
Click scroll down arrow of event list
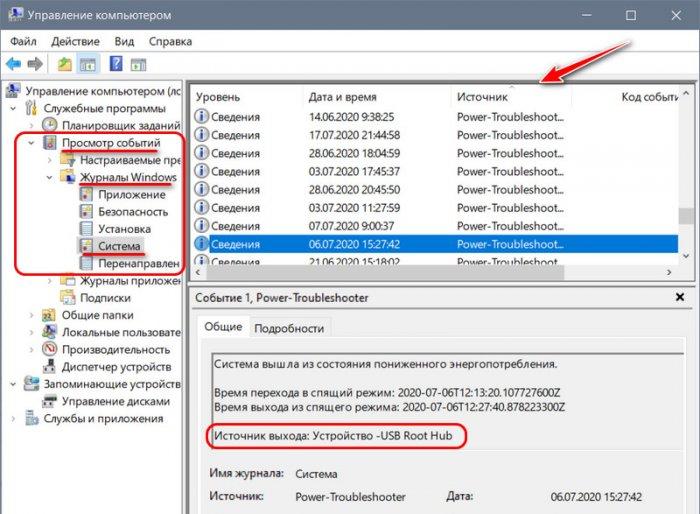pyautogui.click(x=686, y=256)
